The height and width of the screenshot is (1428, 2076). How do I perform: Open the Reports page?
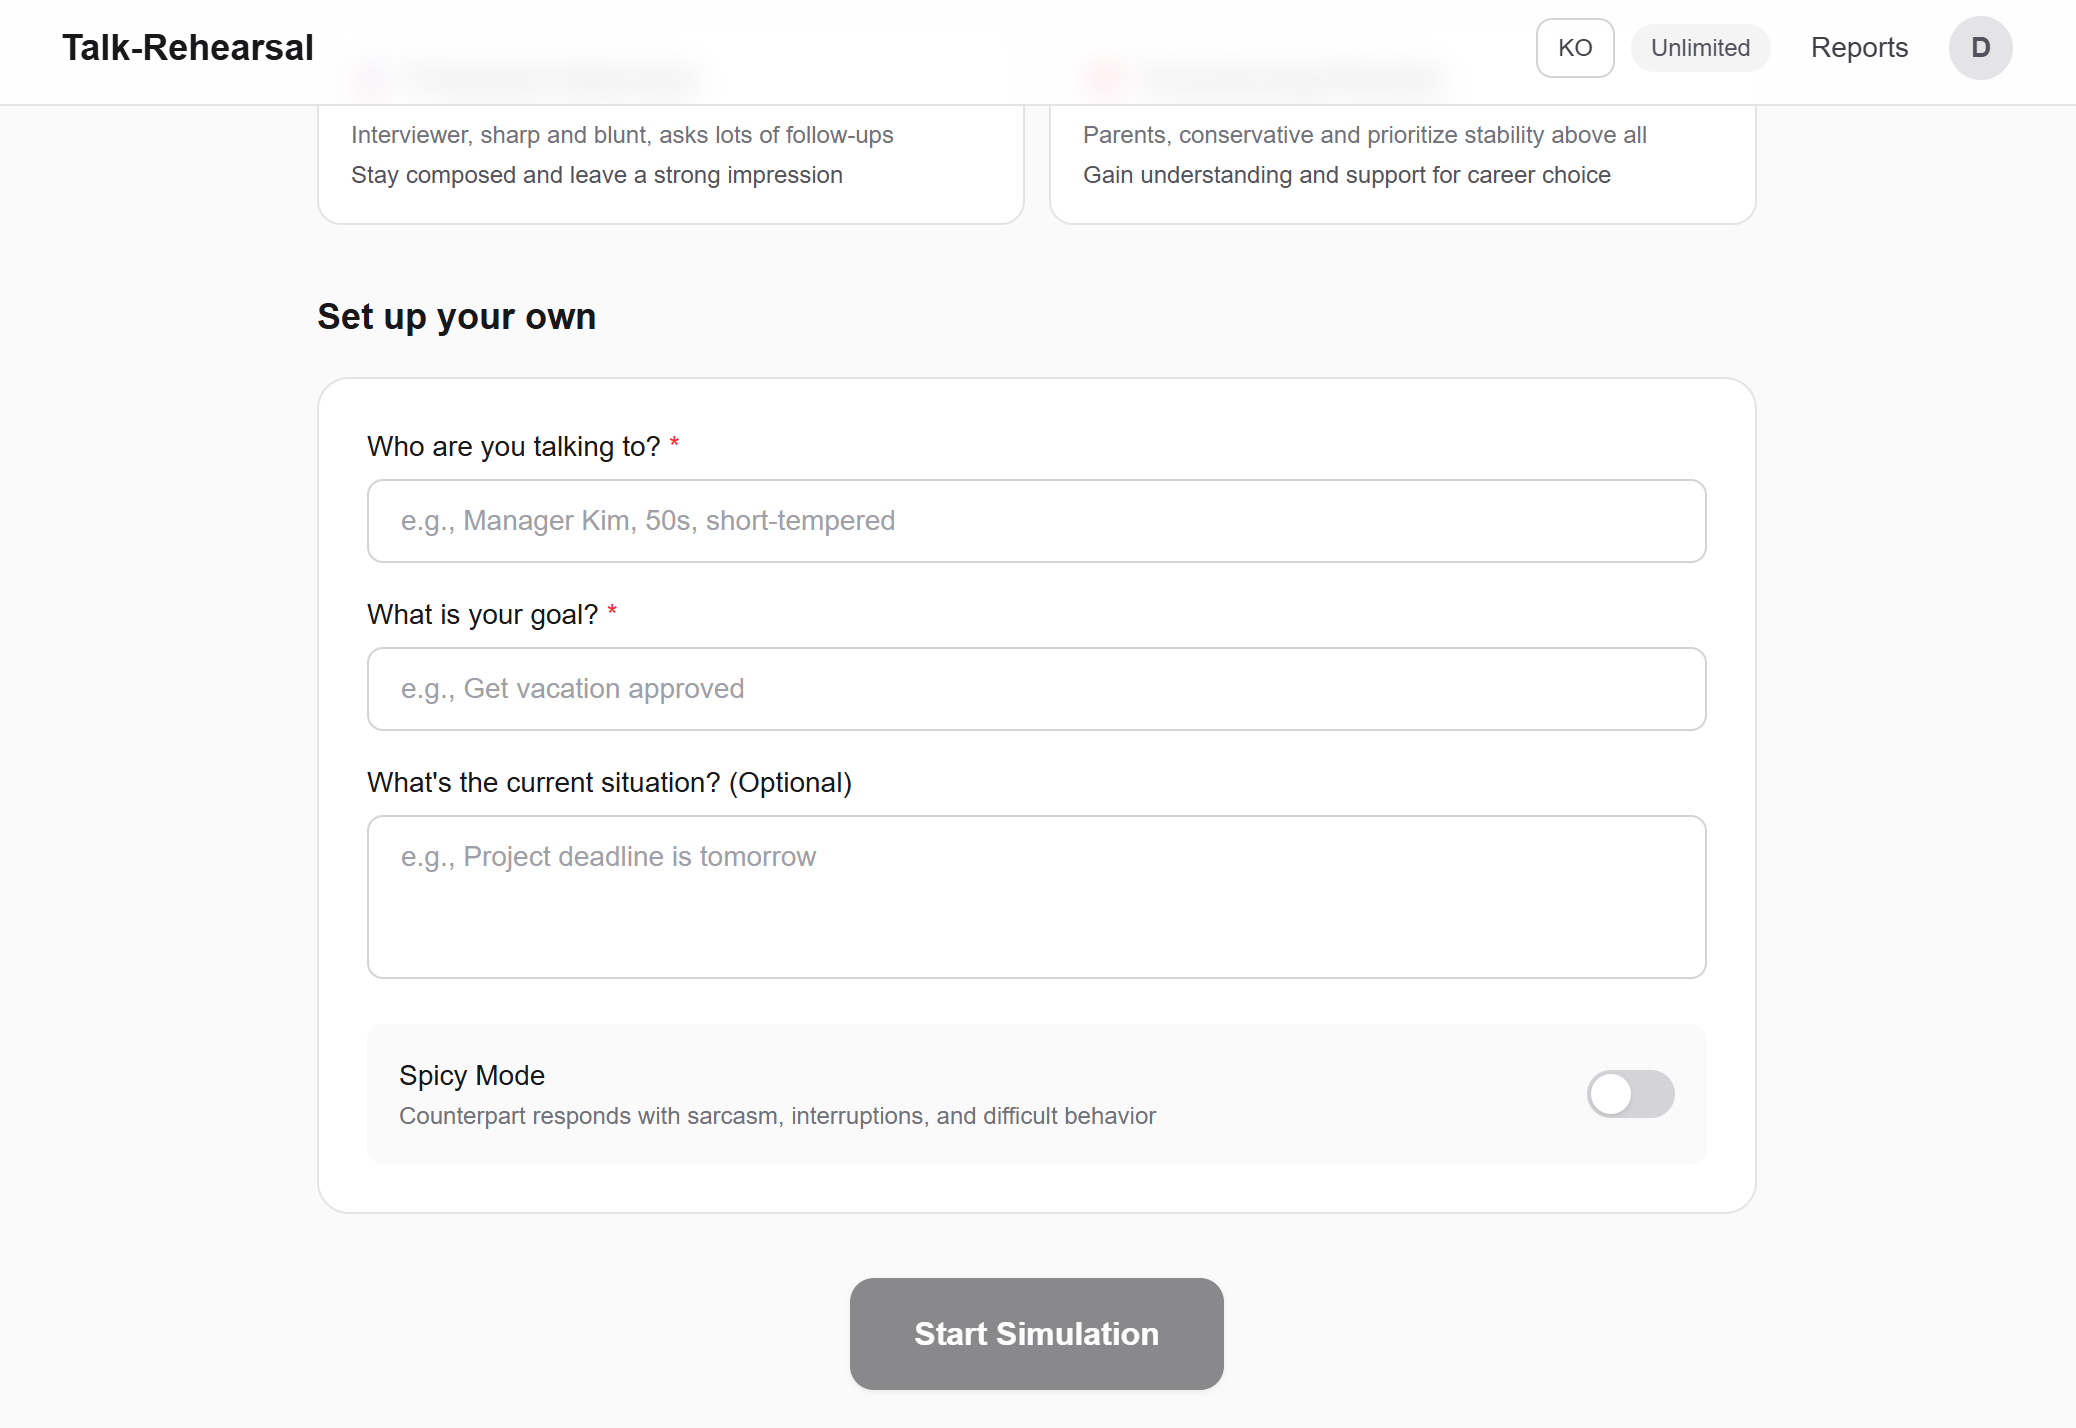[1858, 47]
